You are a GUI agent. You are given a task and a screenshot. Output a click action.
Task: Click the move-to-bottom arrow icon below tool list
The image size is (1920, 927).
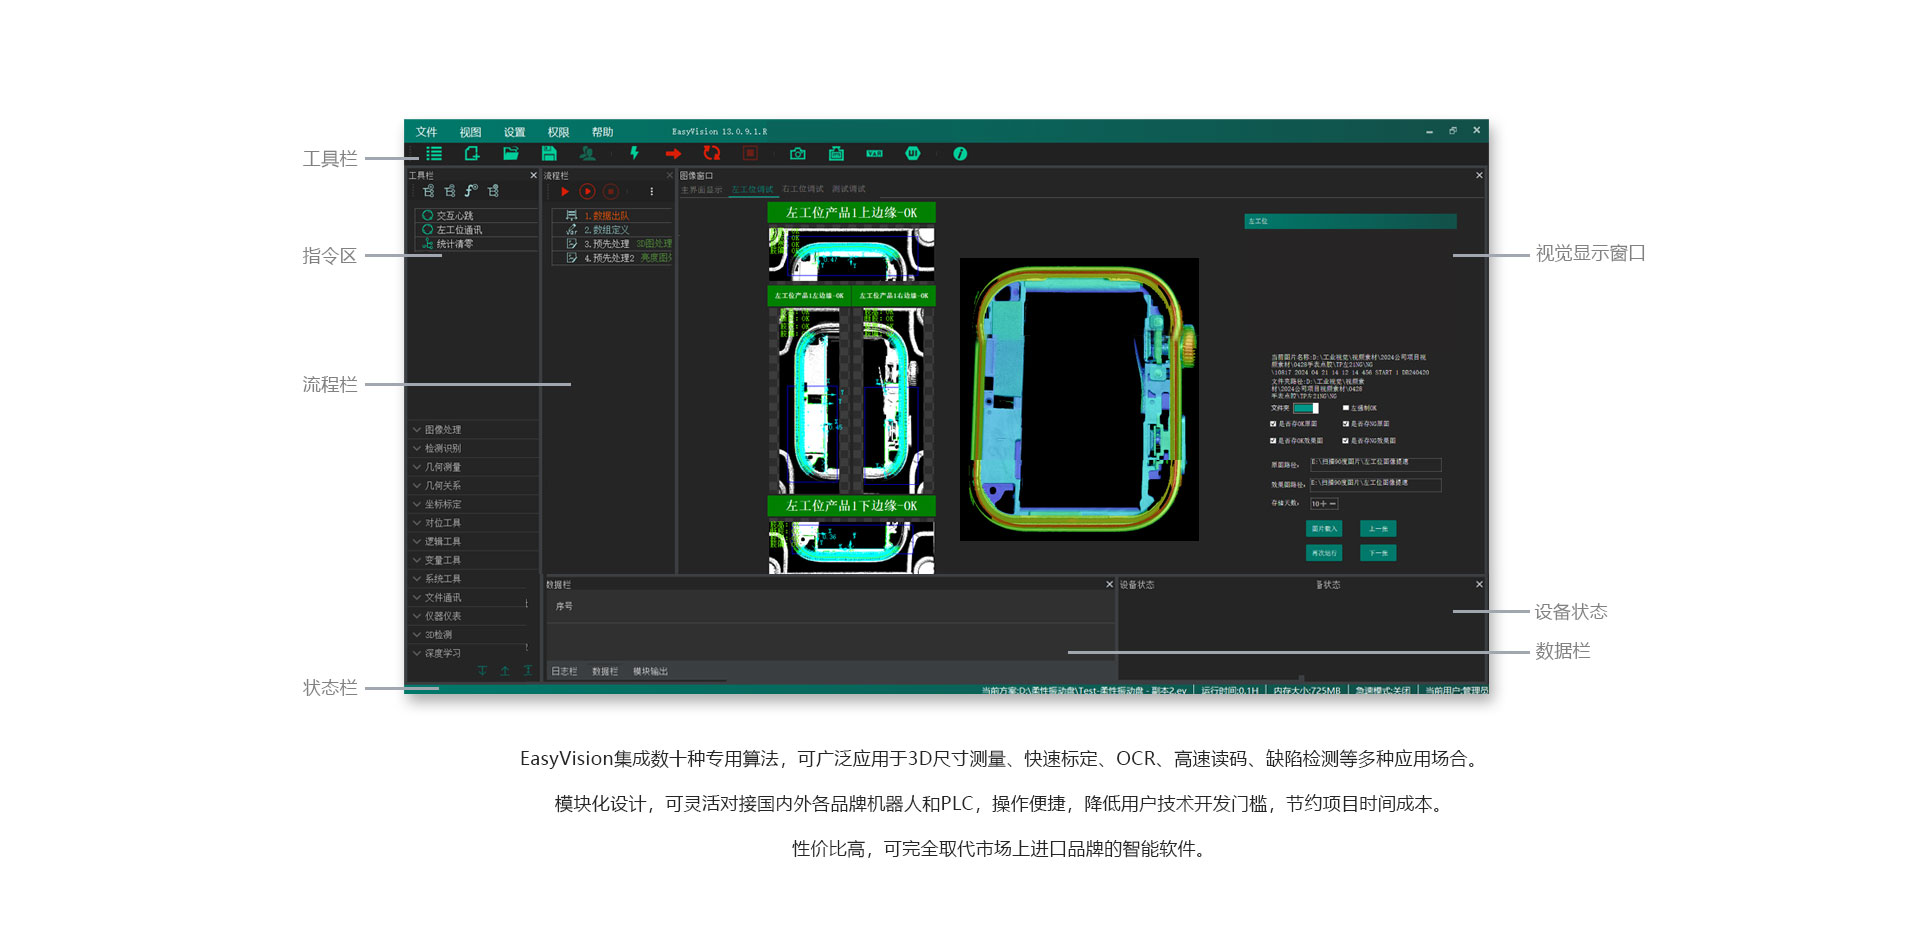pyautogui.click(x=482, y=671)
